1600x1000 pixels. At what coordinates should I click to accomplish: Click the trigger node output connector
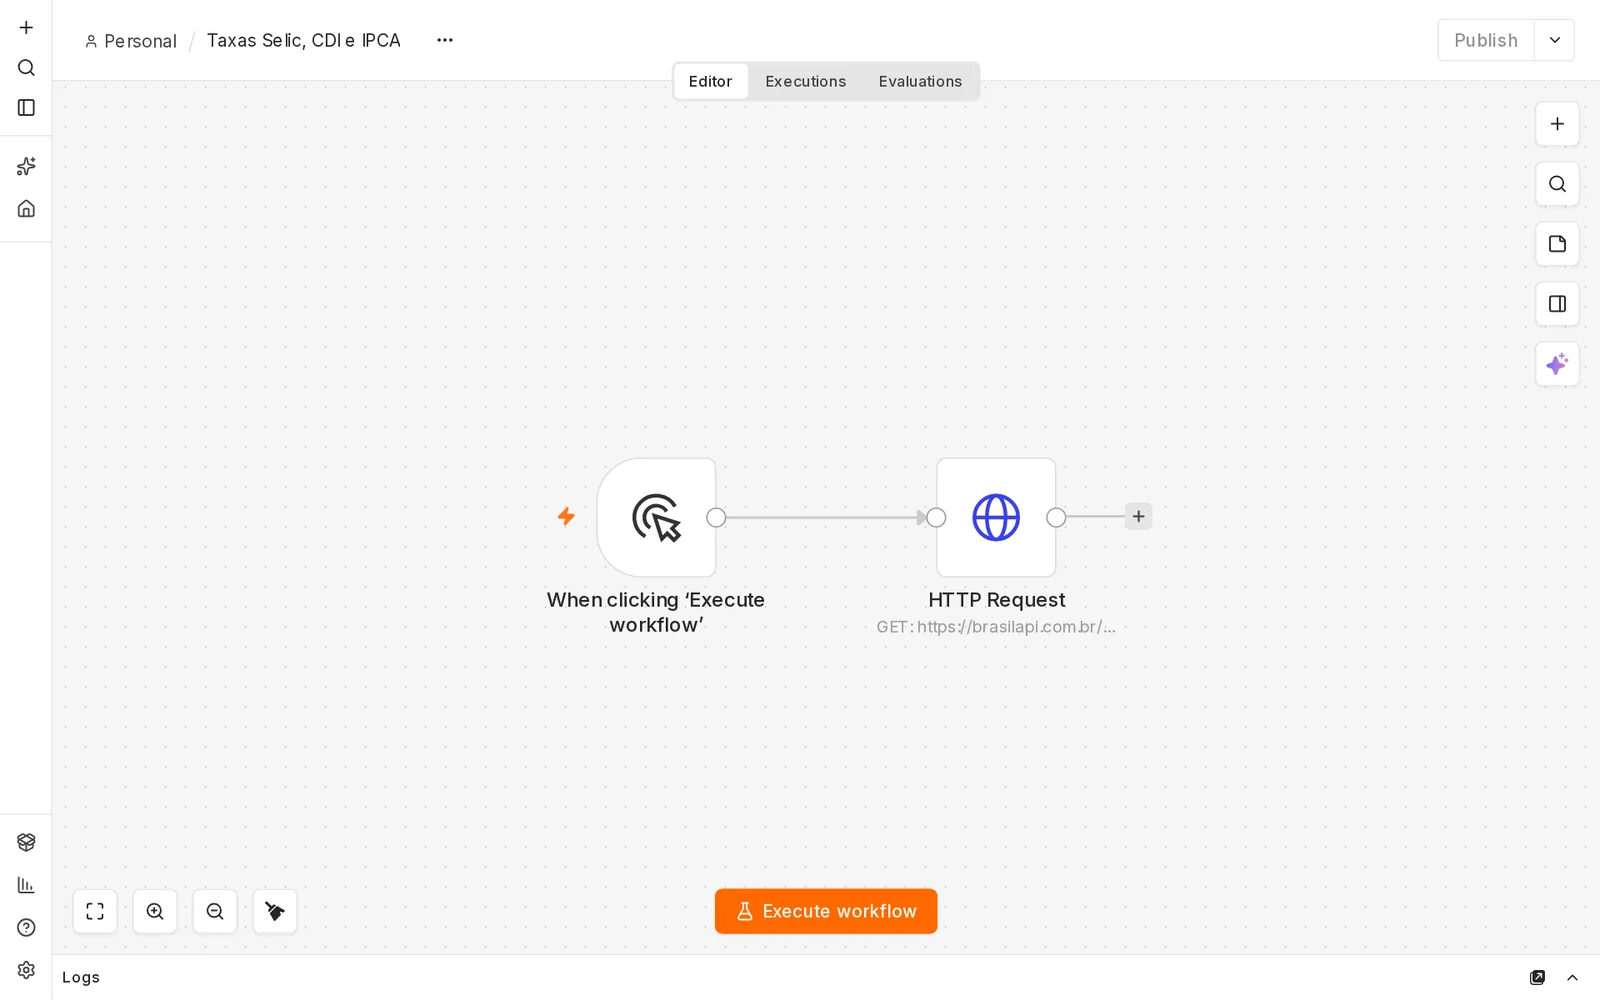tap(716, 517)
